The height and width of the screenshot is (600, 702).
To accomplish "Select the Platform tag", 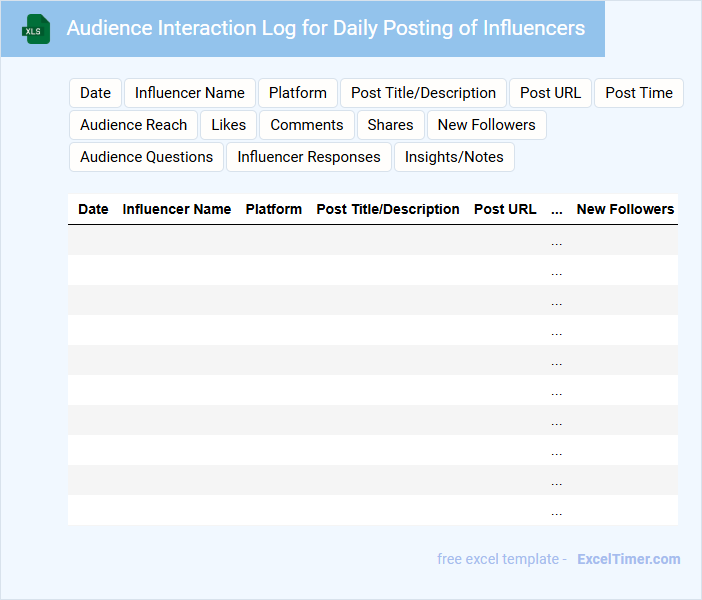I will pyautogui.click(x=297, y=93).
